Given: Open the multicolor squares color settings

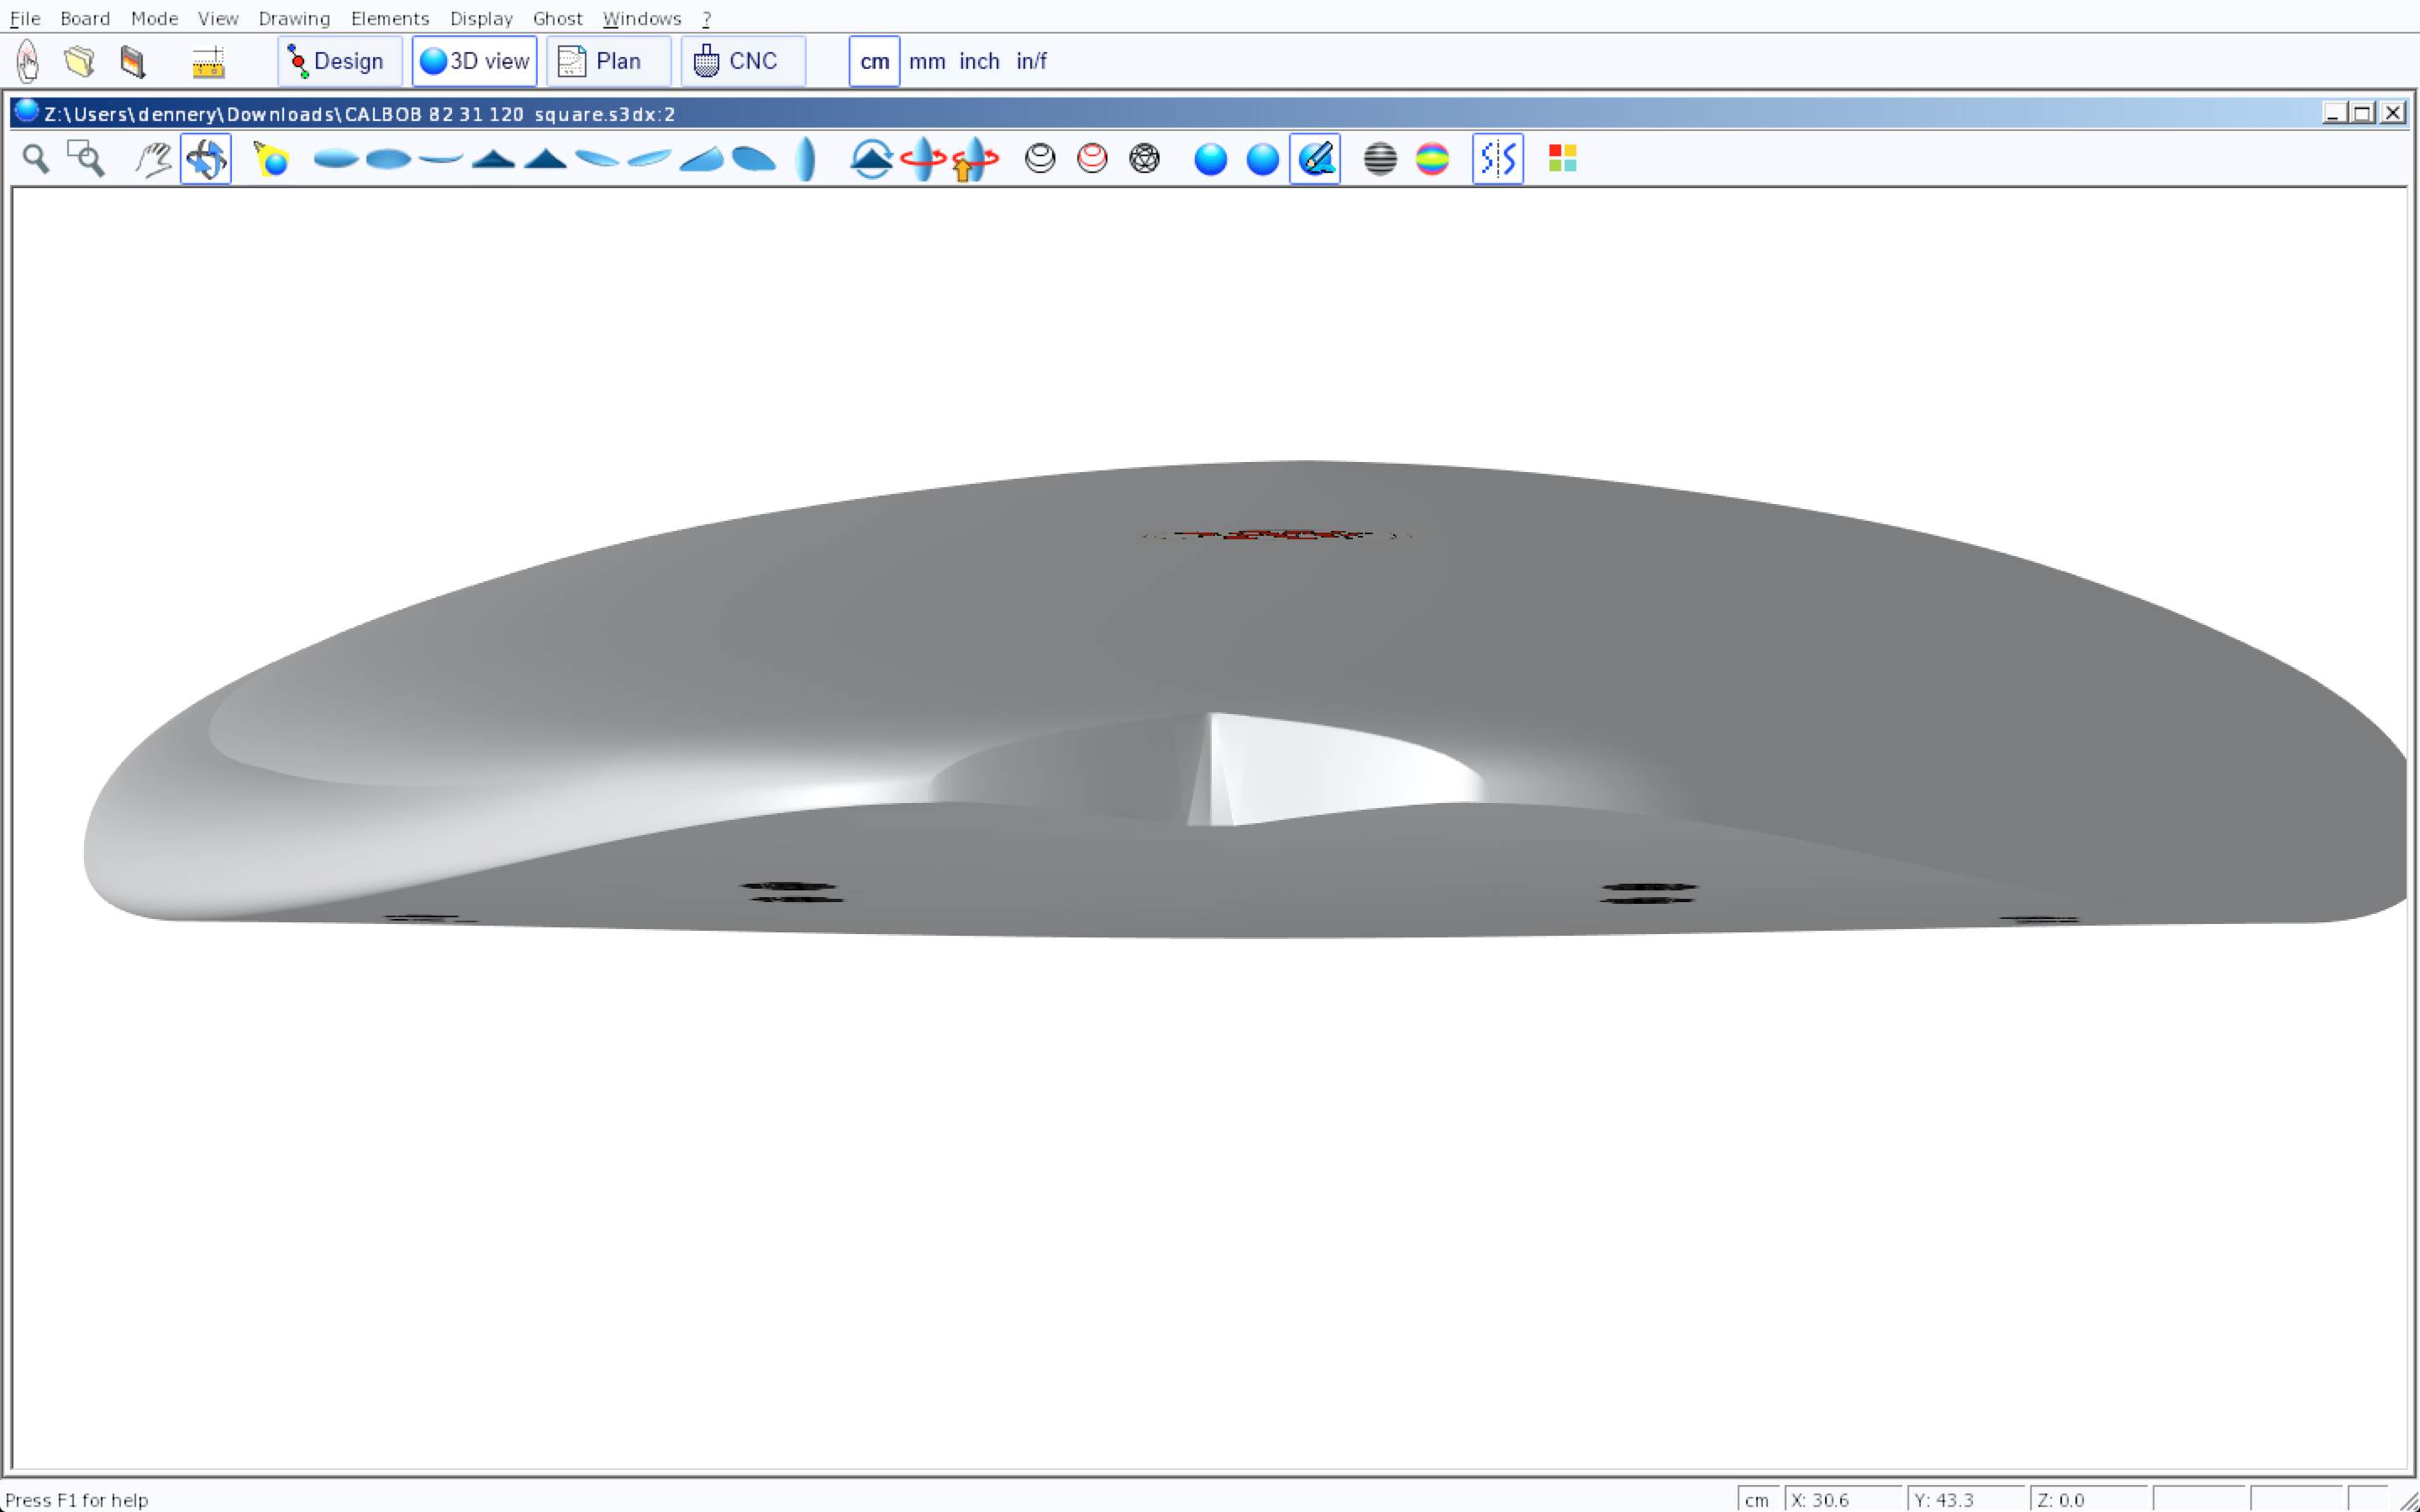Looking at the screenshot, I should pyautogui.click(x=1562, y=159).
